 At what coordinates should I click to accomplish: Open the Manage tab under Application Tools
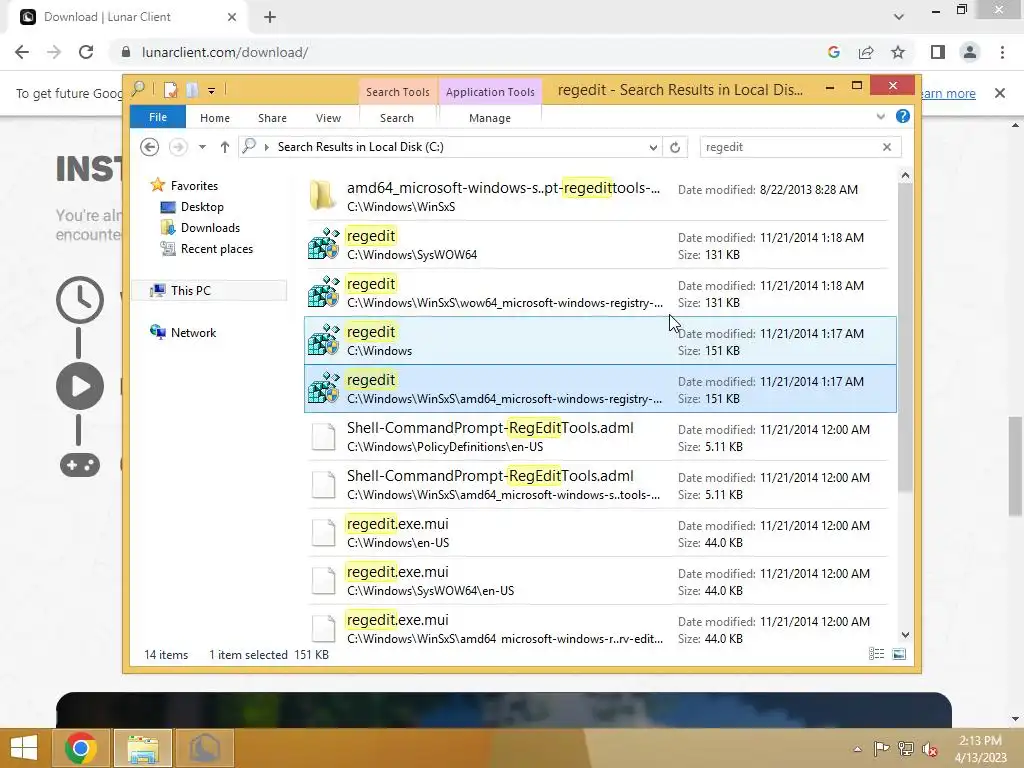(x=490, y=118)
